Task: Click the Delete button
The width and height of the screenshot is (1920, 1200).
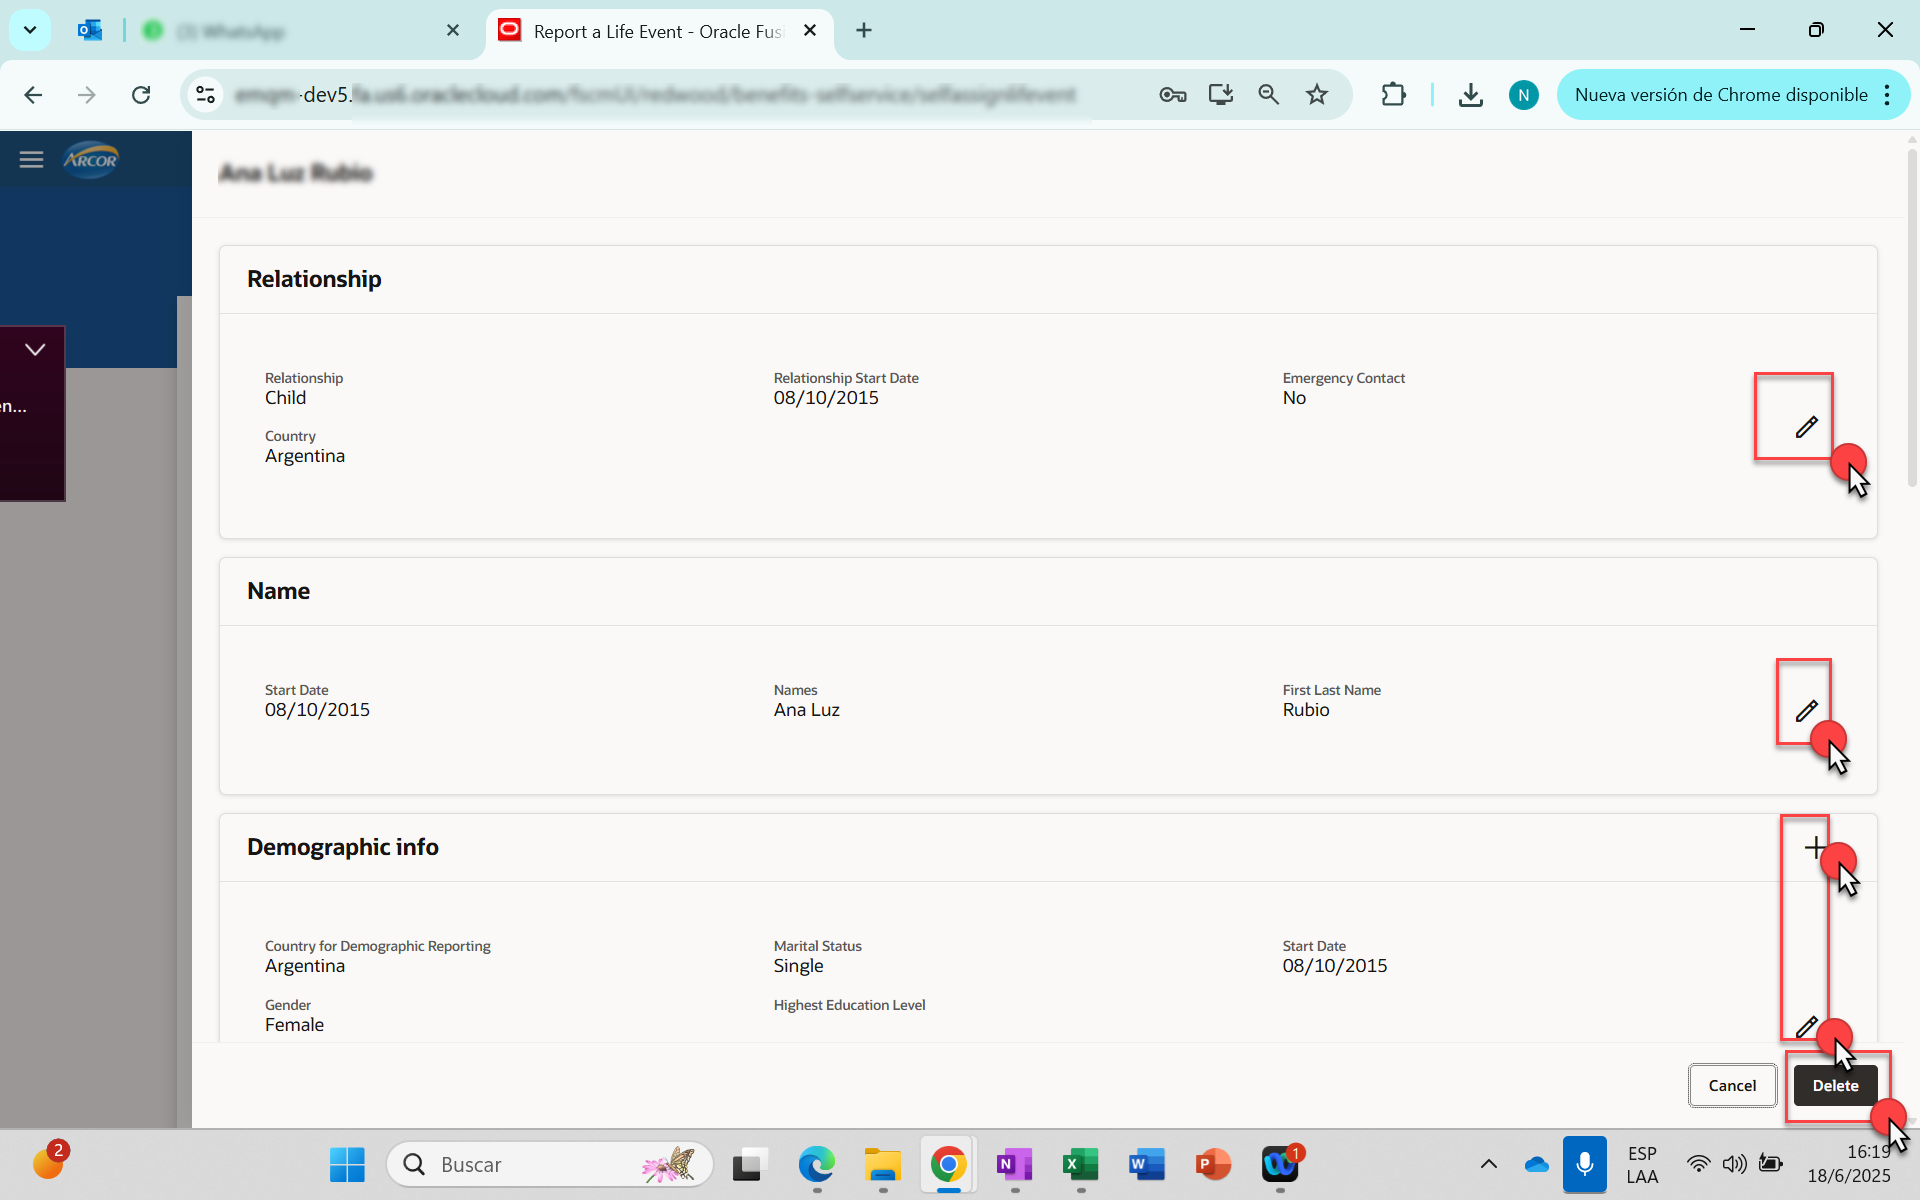Action: click(x=1835, y=1086)
